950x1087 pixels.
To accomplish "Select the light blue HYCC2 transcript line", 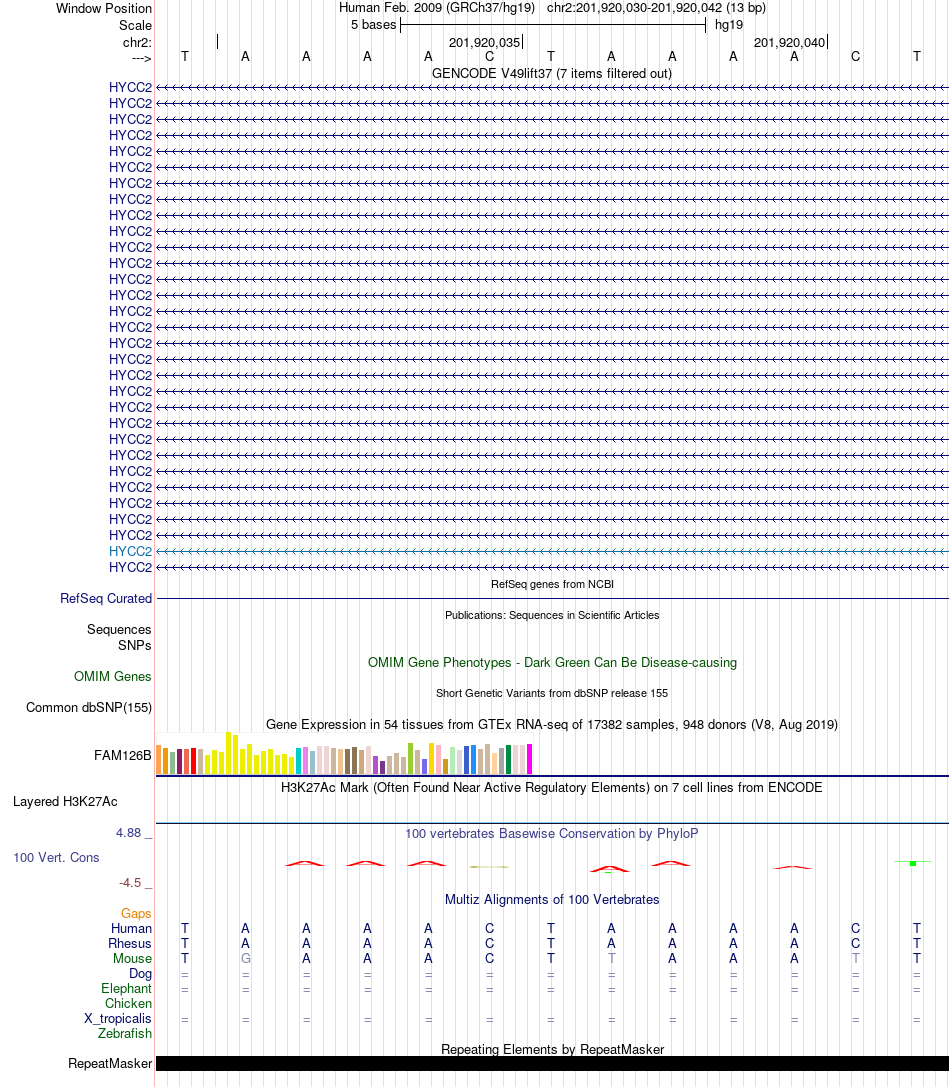I will coord(552,552).
